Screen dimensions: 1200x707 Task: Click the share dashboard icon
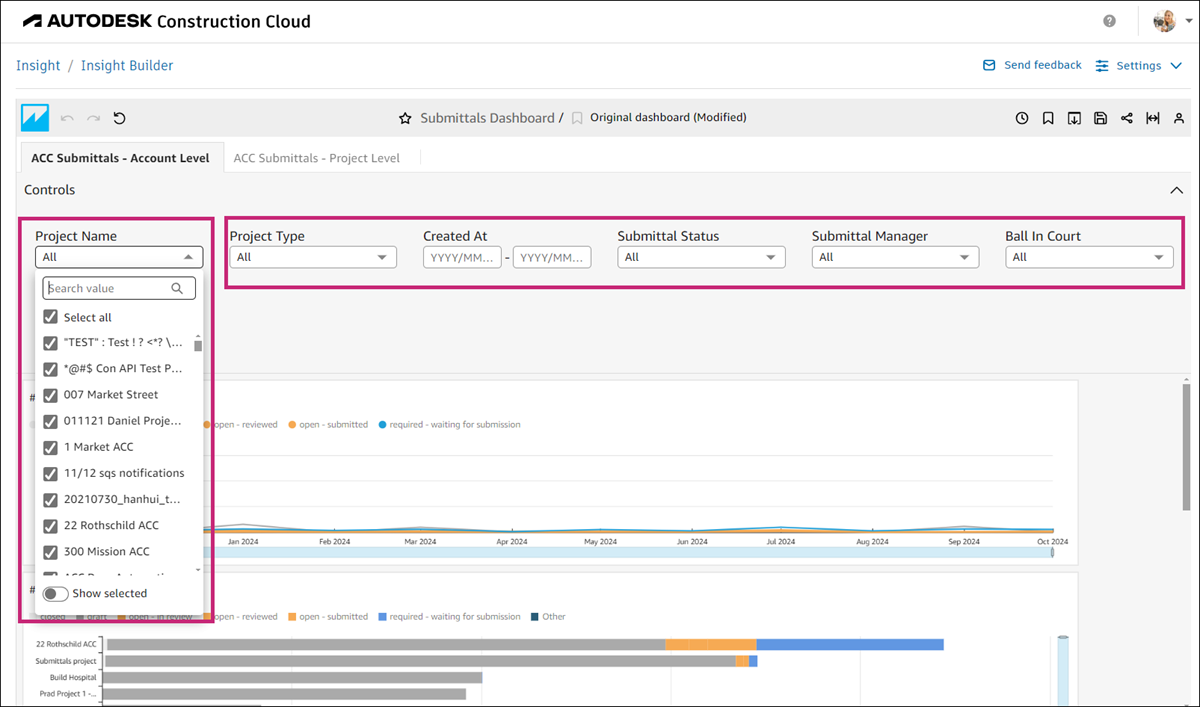tap(1127, 118)
